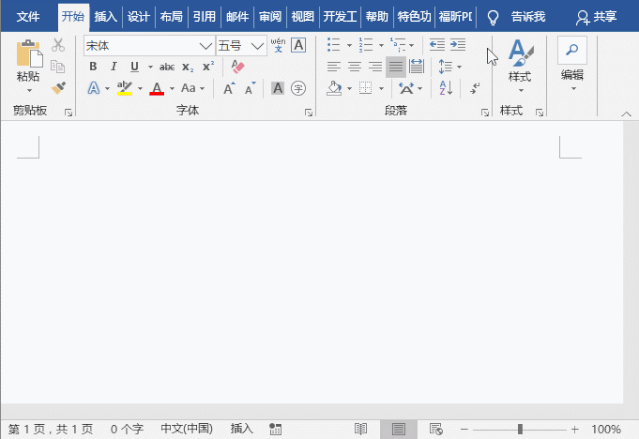The height and width of the screenshot is (439, 639).
Task: Click the Paste clipboard icon
Action: pyautogui.click(x=29, y=53)
